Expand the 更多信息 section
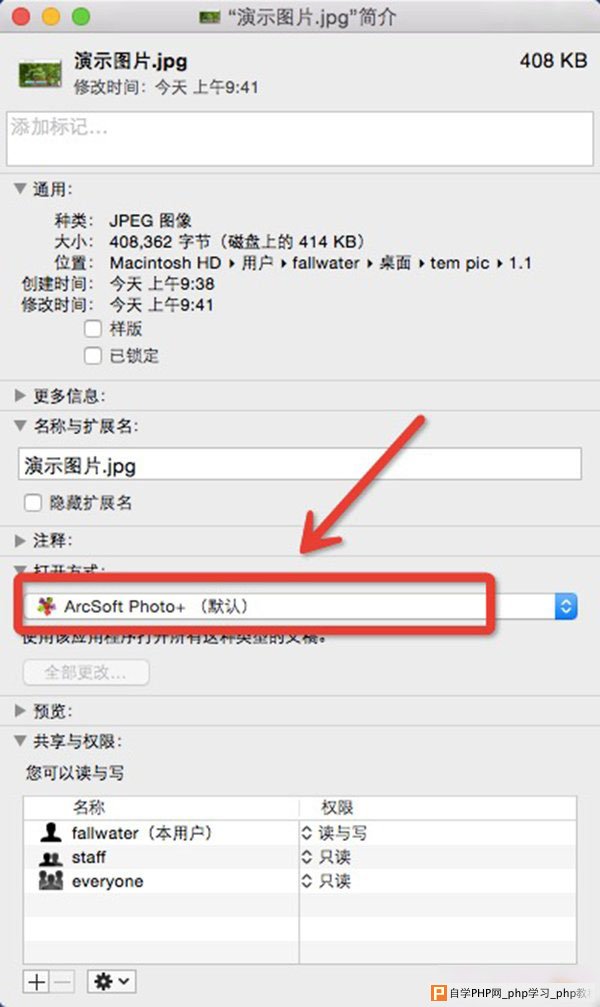This screenshot has height=1007, width=600. [20, 396]
